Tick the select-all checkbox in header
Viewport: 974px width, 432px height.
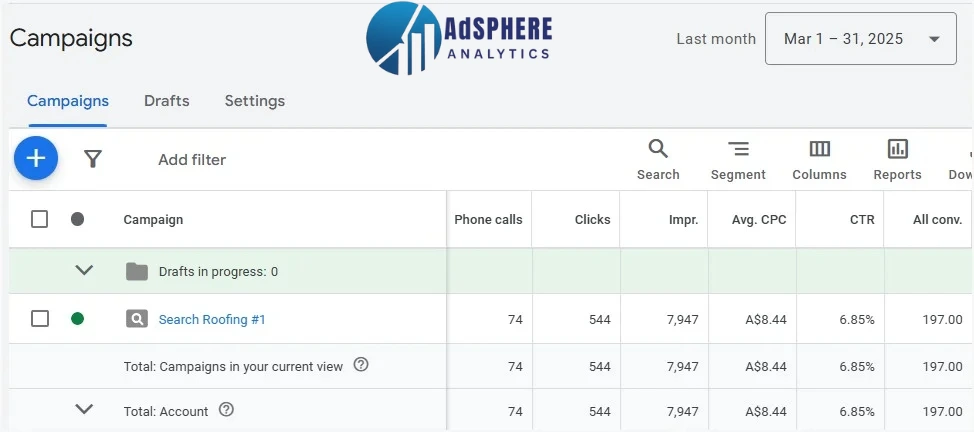[x=39, y=219]
